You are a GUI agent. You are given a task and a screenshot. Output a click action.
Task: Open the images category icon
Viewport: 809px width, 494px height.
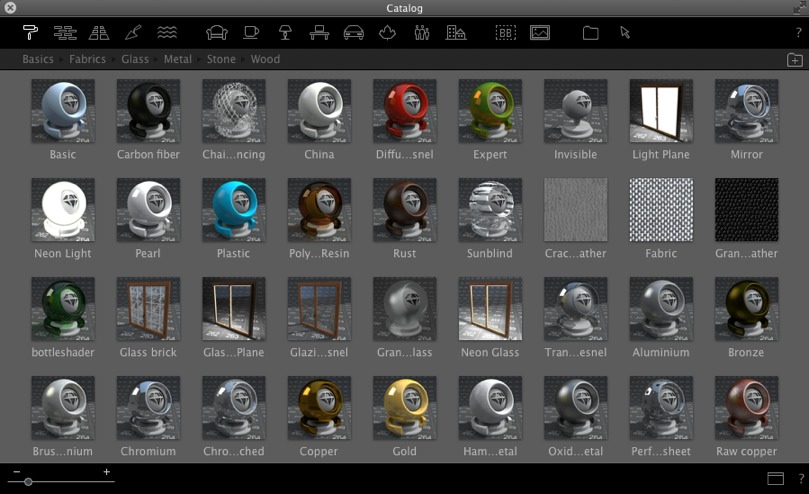[x=540, y=33]
